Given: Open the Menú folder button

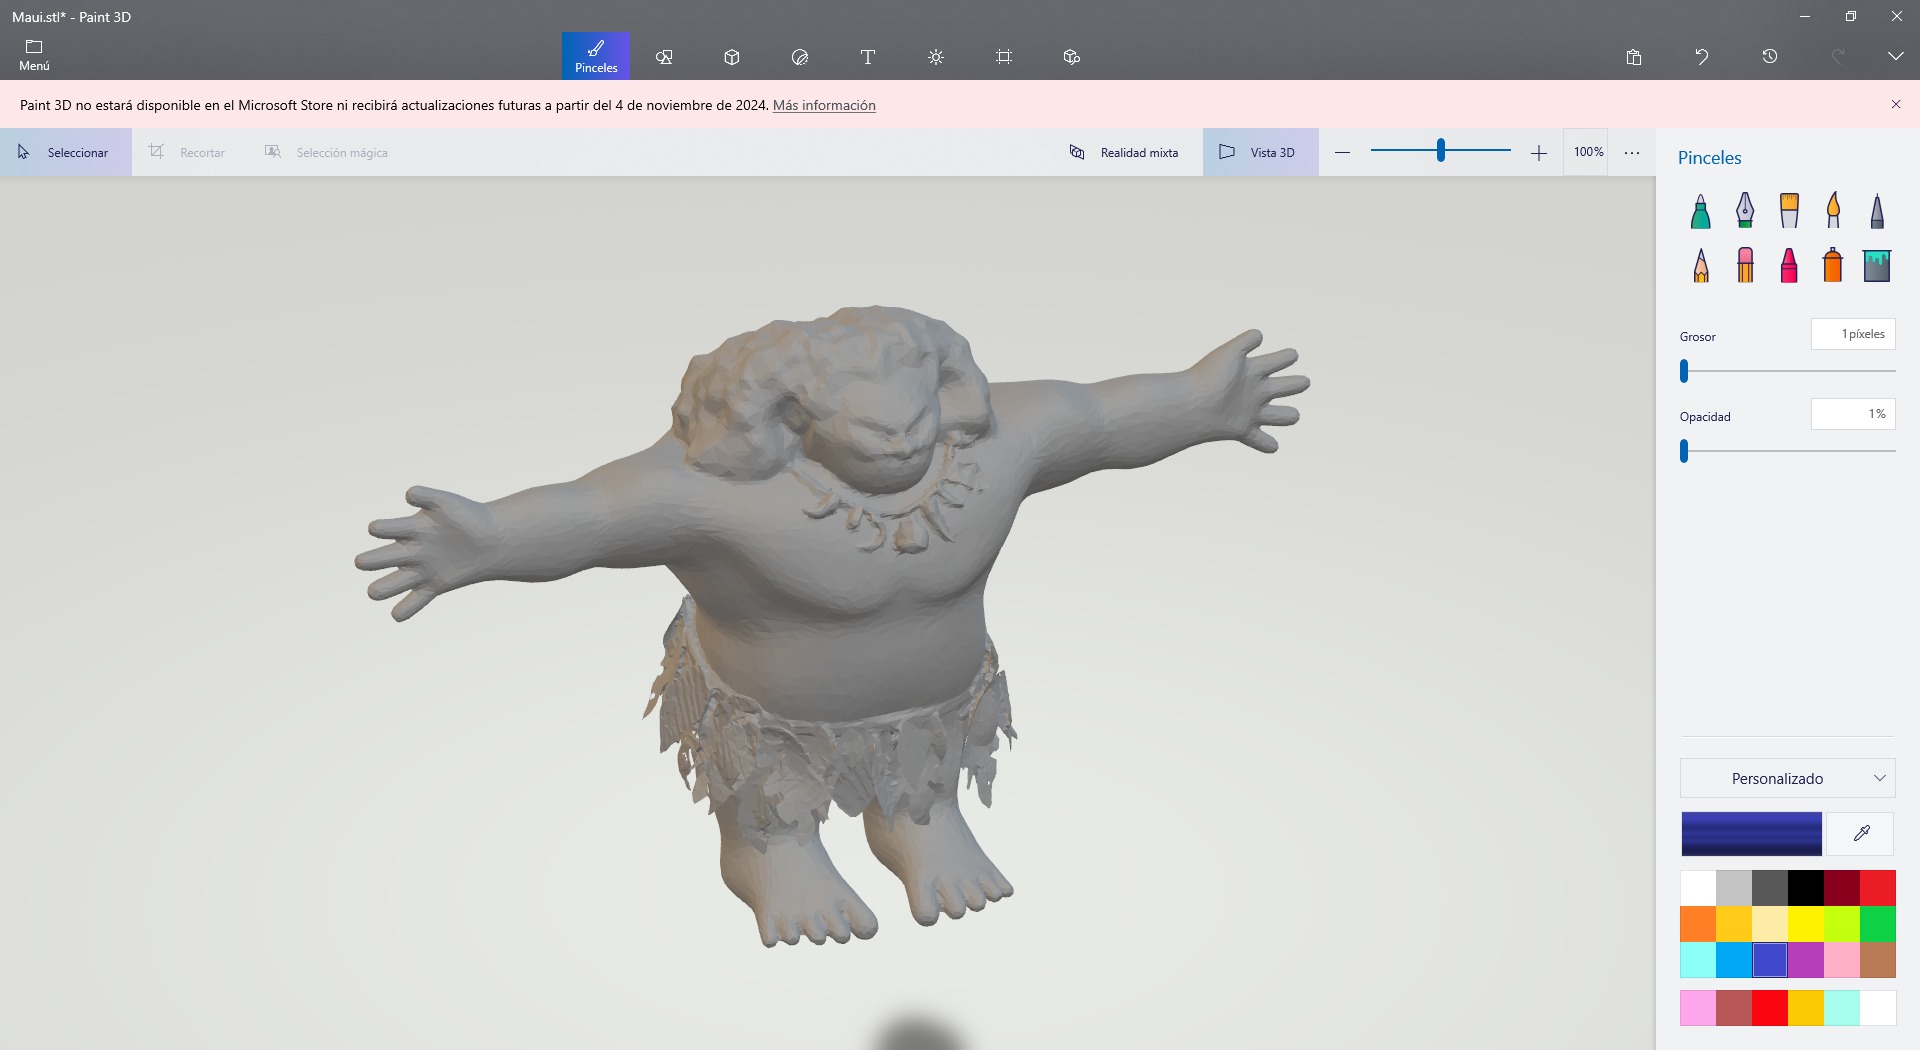Looking at the screenshot, I should click(x=34, y=56).
